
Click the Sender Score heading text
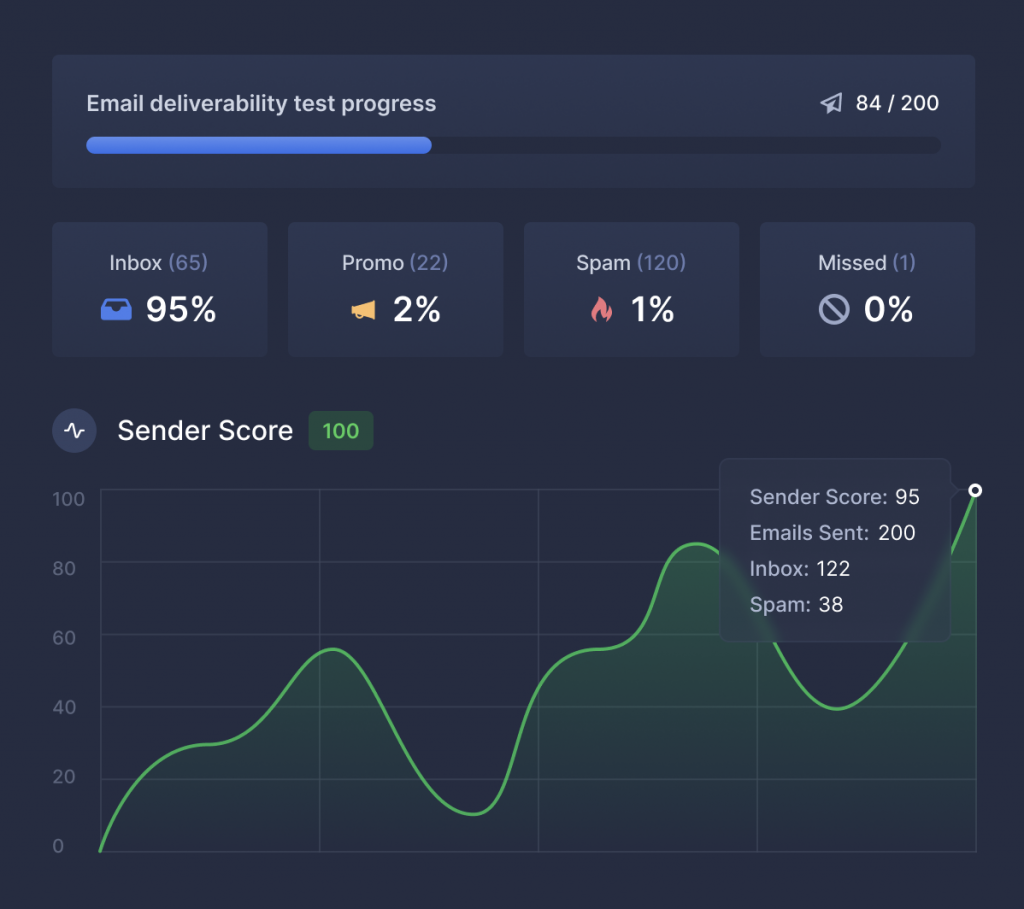(x=205, y=431)
